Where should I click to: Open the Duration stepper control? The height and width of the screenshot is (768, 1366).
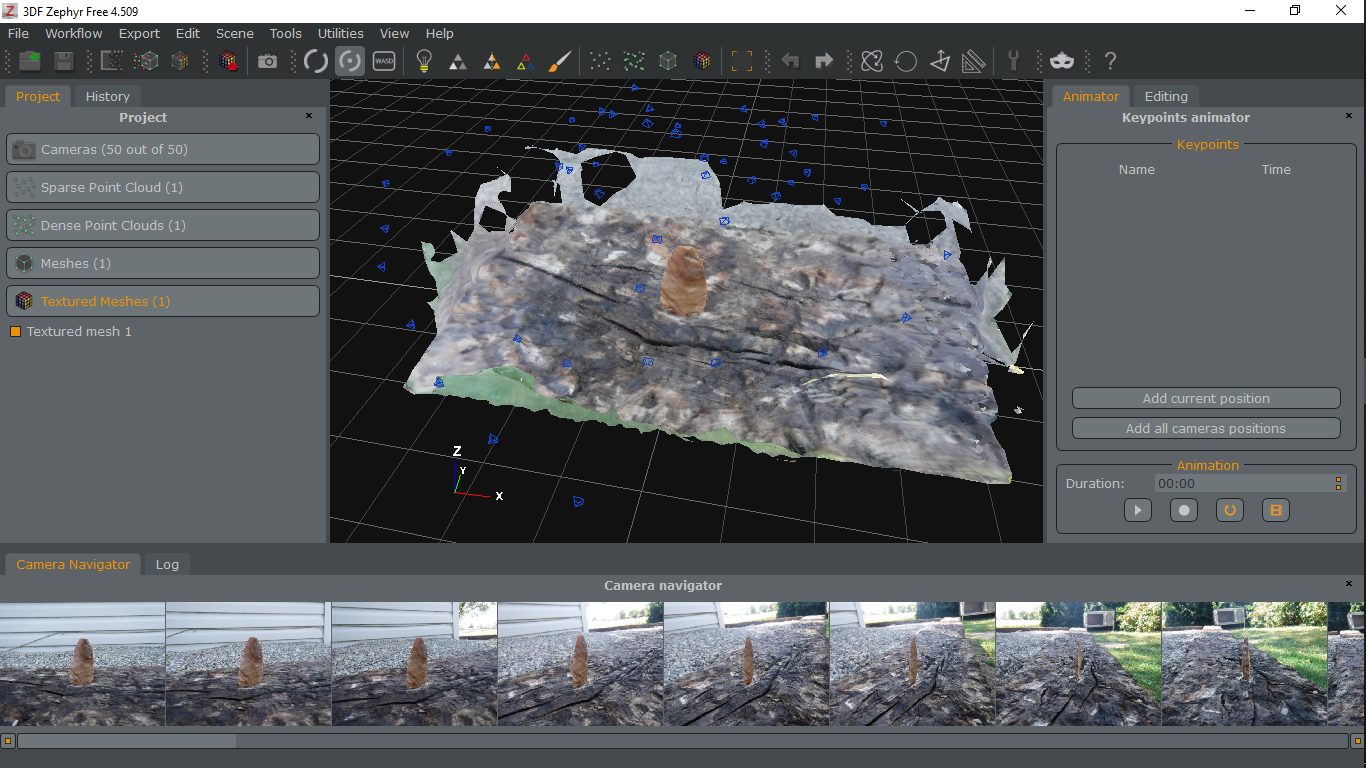coord(1338,483)
